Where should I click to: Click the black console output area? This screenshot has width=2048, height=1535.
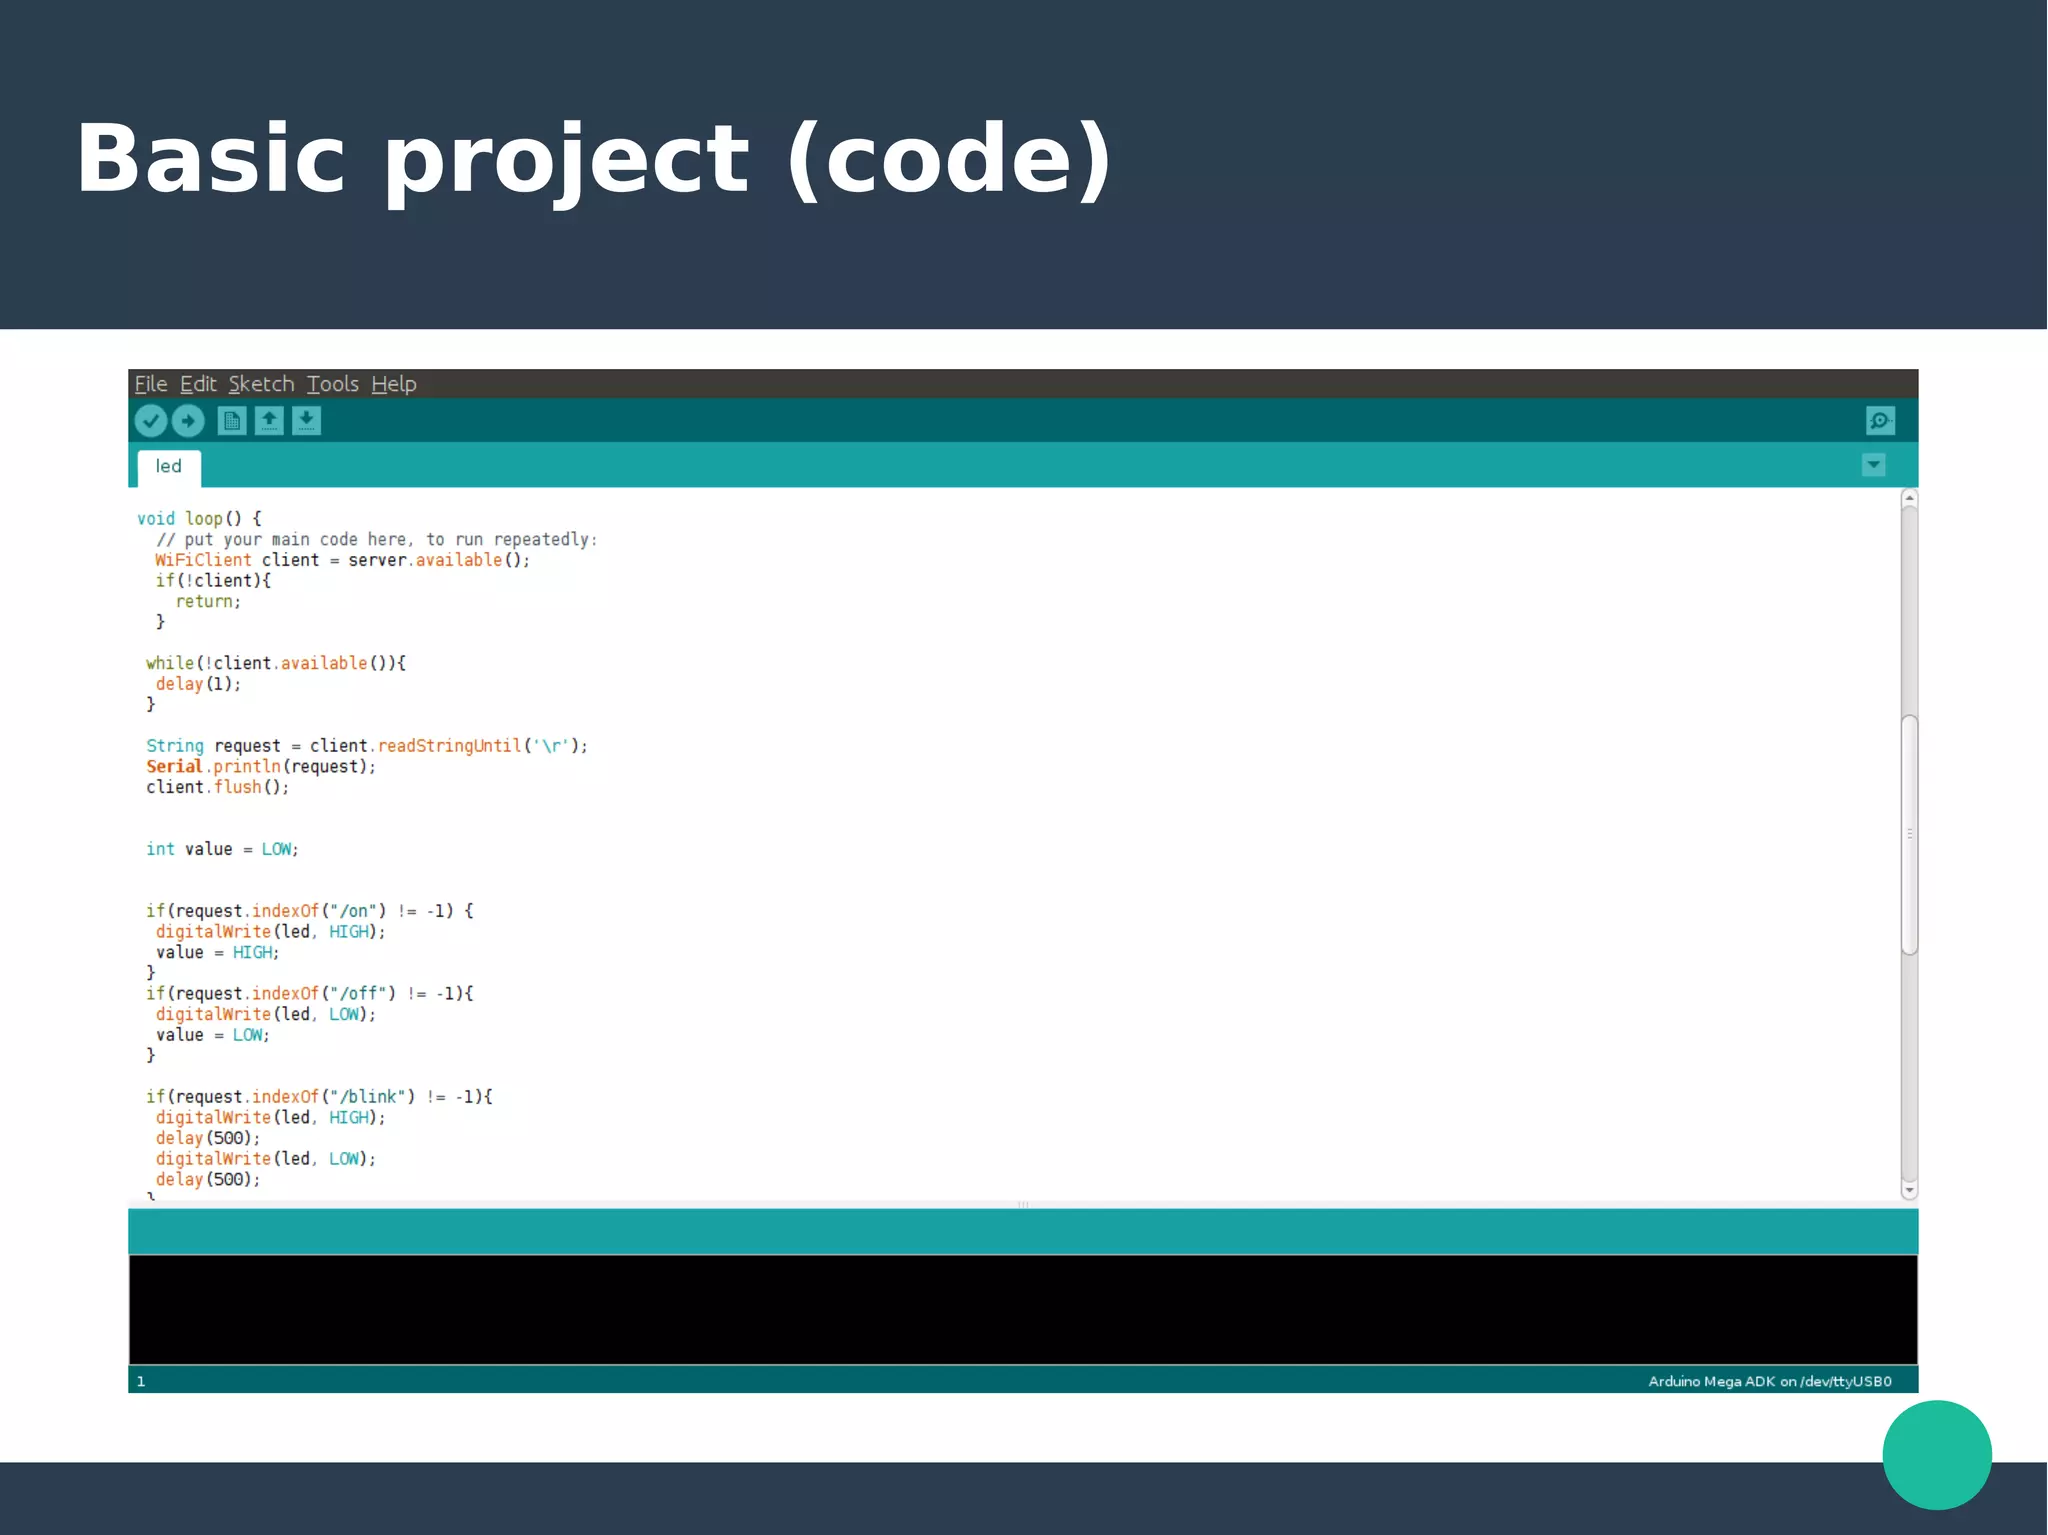point(1023,1310)
